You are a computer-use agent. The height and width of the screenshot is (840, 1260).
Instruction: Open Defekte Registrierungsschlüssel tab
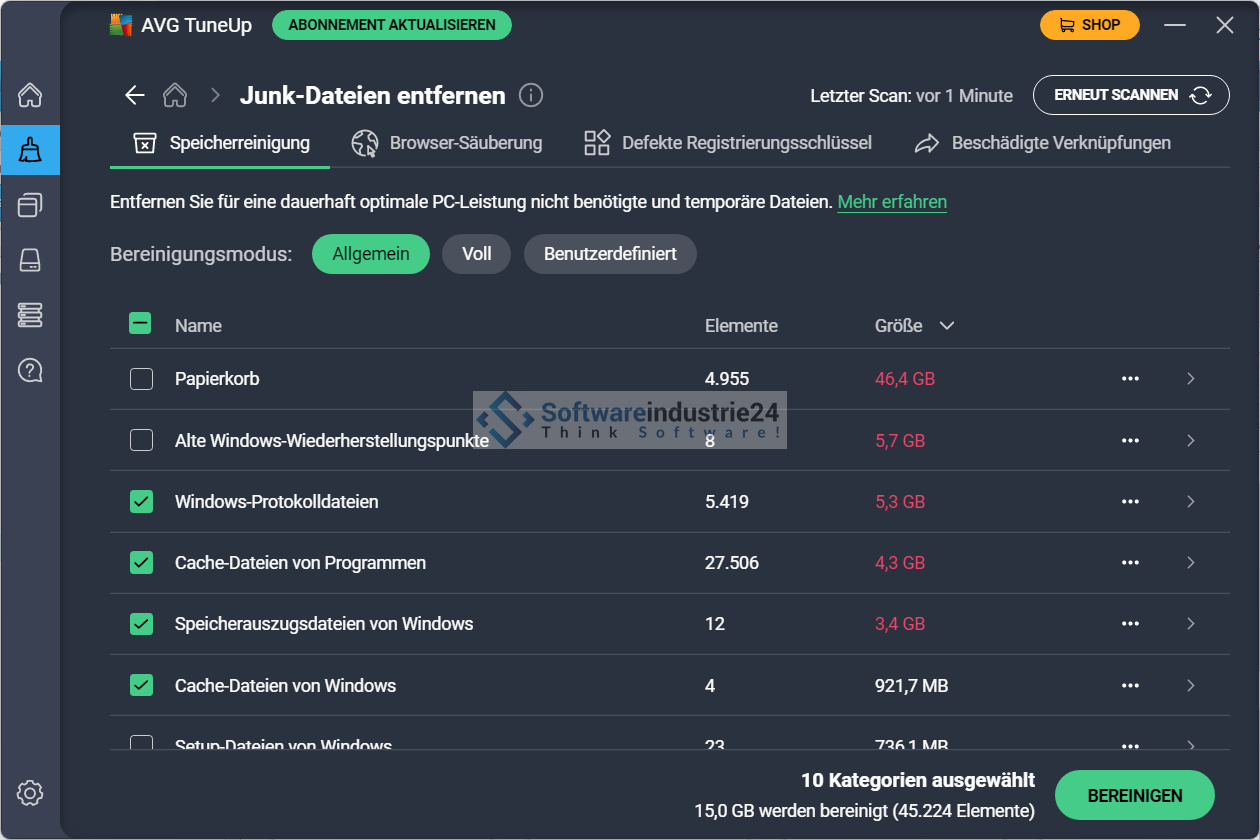(728, 143)
